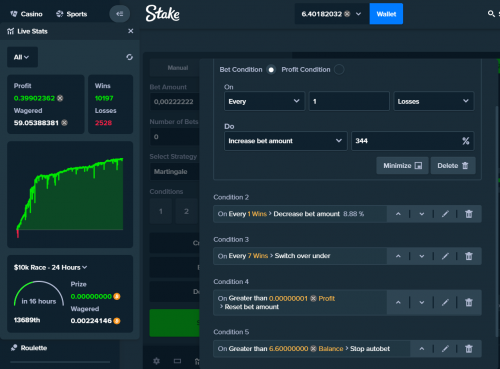Click the Bet Amount field 0.00222222
Viewport: 500px width, 369px height.
(175, 102)
